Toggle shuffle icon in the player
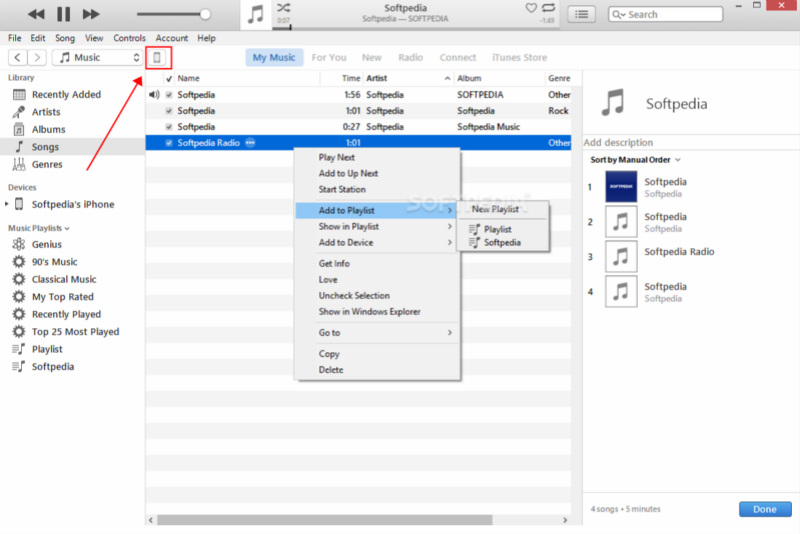 tap(283, 8)
